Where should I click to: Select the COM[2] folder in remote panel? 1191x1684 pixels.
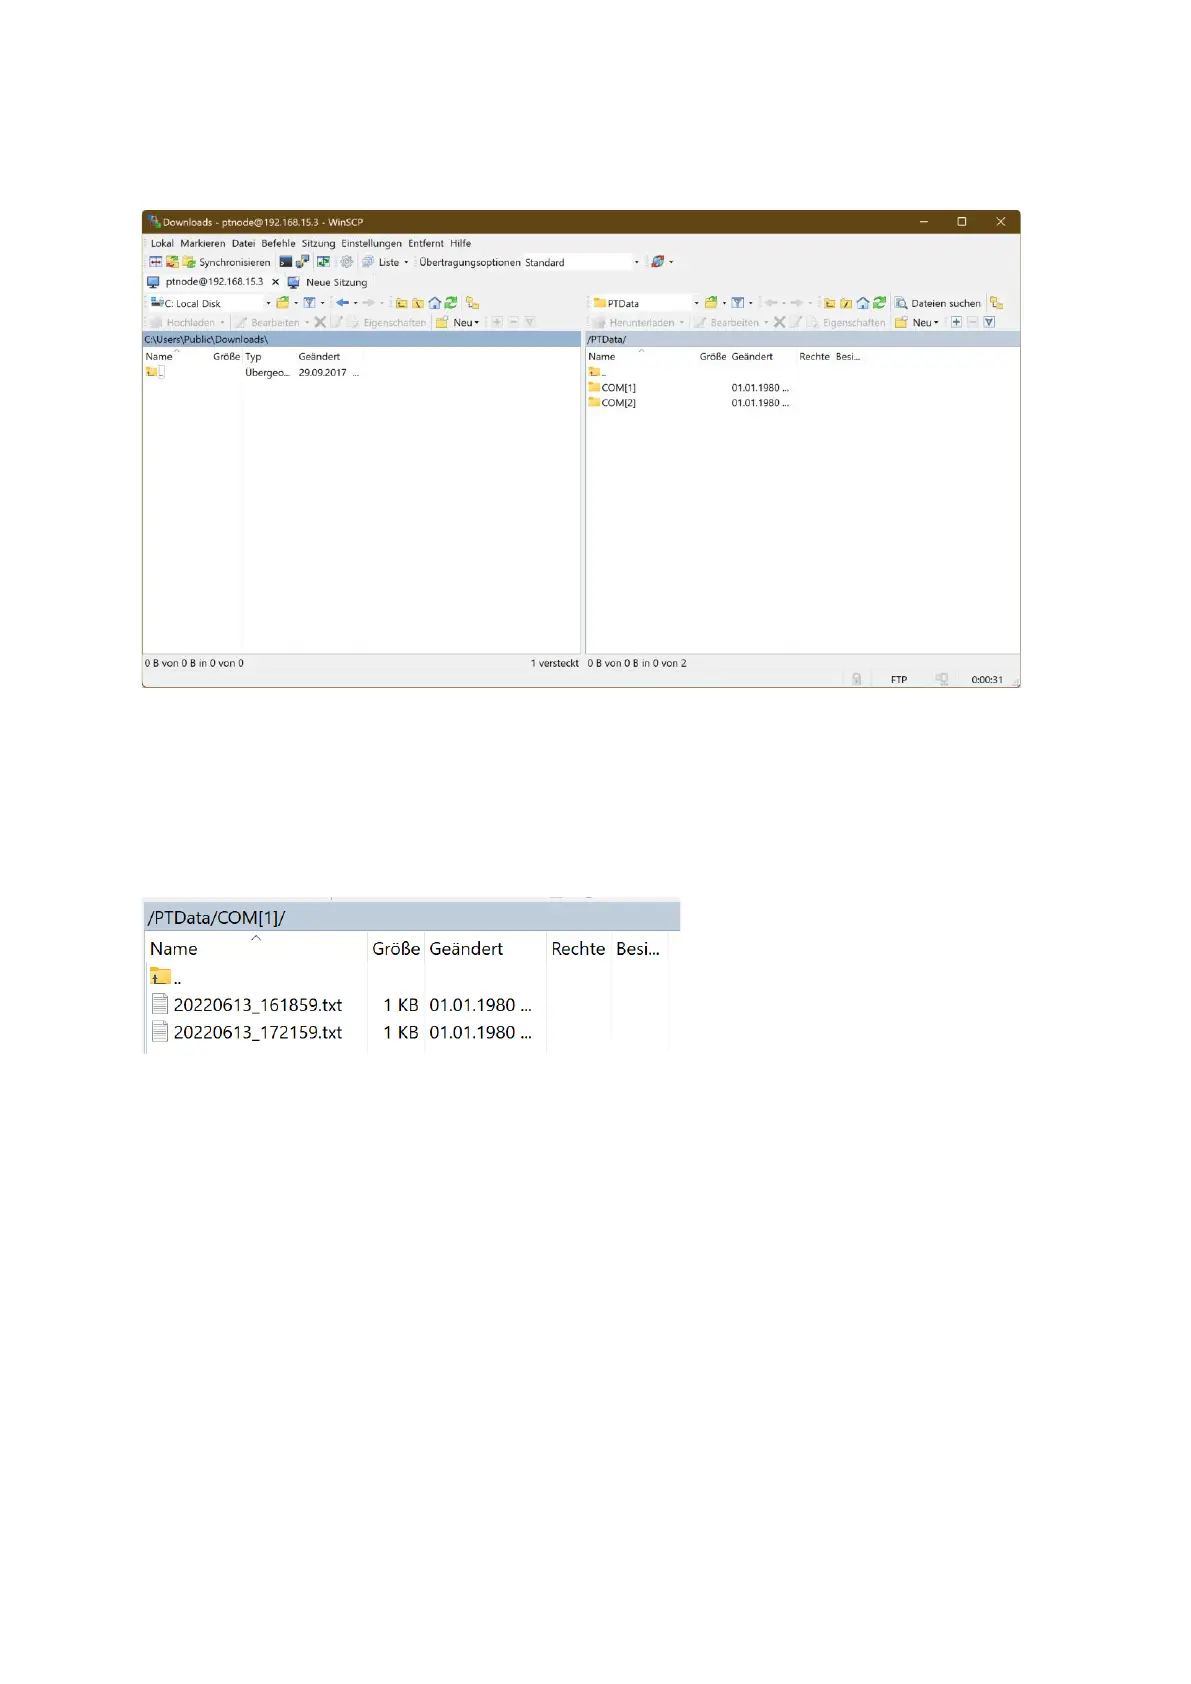coord(612,403)
